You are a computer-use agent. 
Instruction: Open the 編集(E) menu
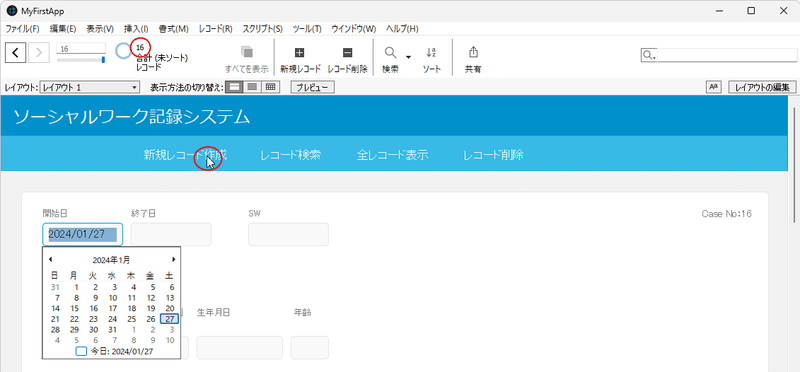(x=63, y=29)
